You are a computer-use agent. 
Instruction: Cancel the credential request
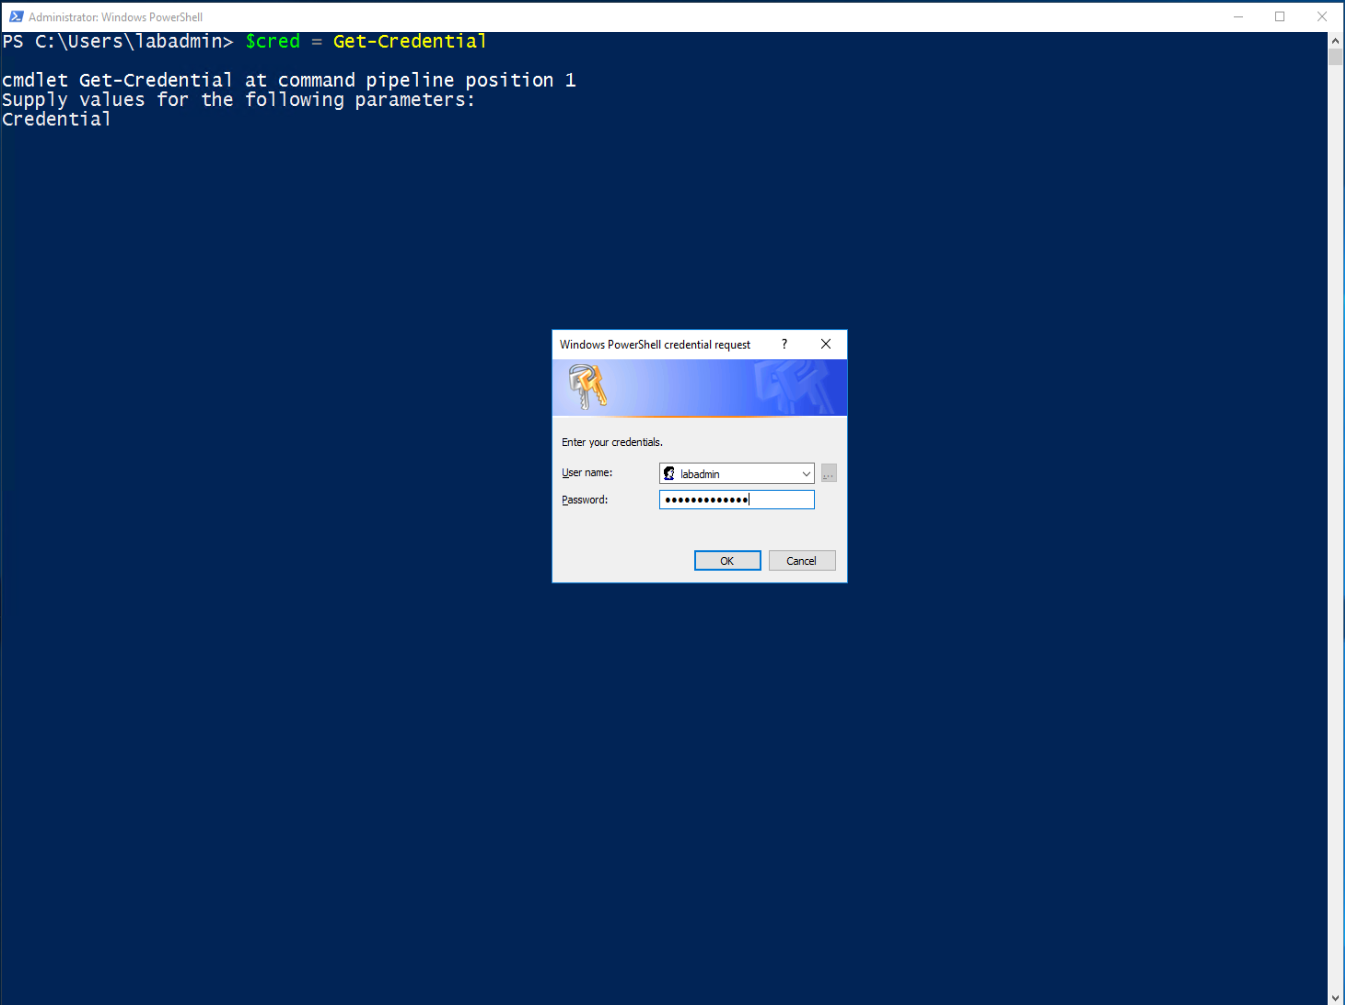[801, 561]
